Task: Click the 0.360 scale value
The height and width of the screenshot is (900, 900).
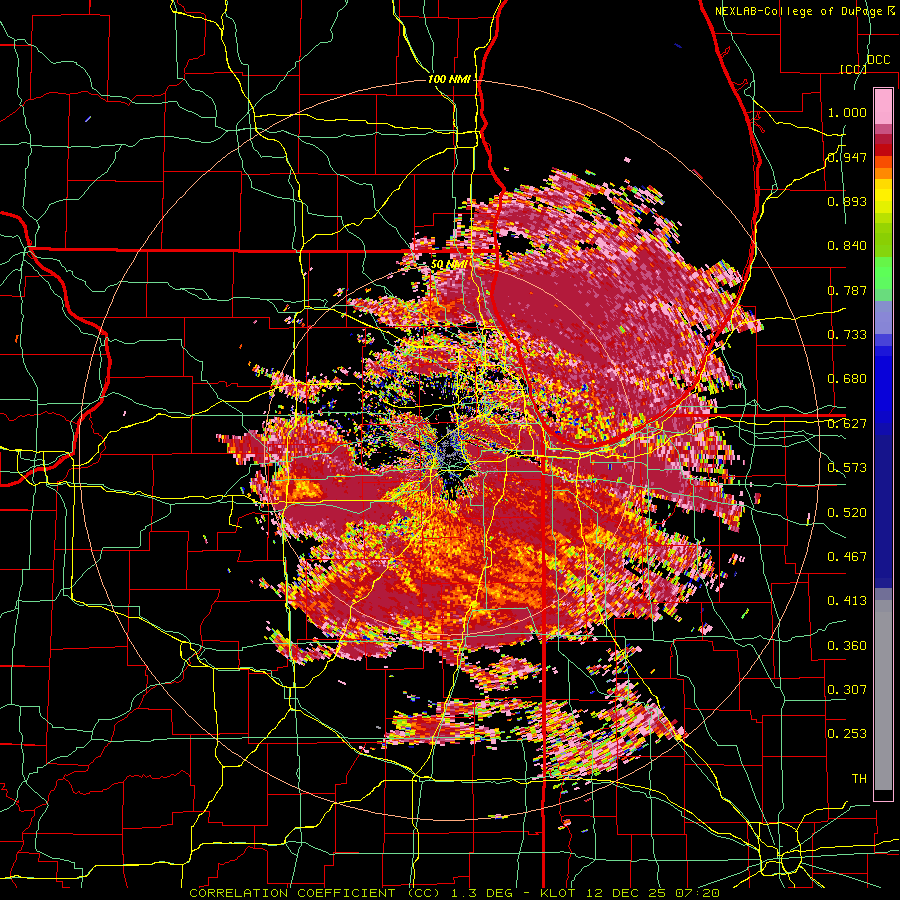Action: point(847,646)
